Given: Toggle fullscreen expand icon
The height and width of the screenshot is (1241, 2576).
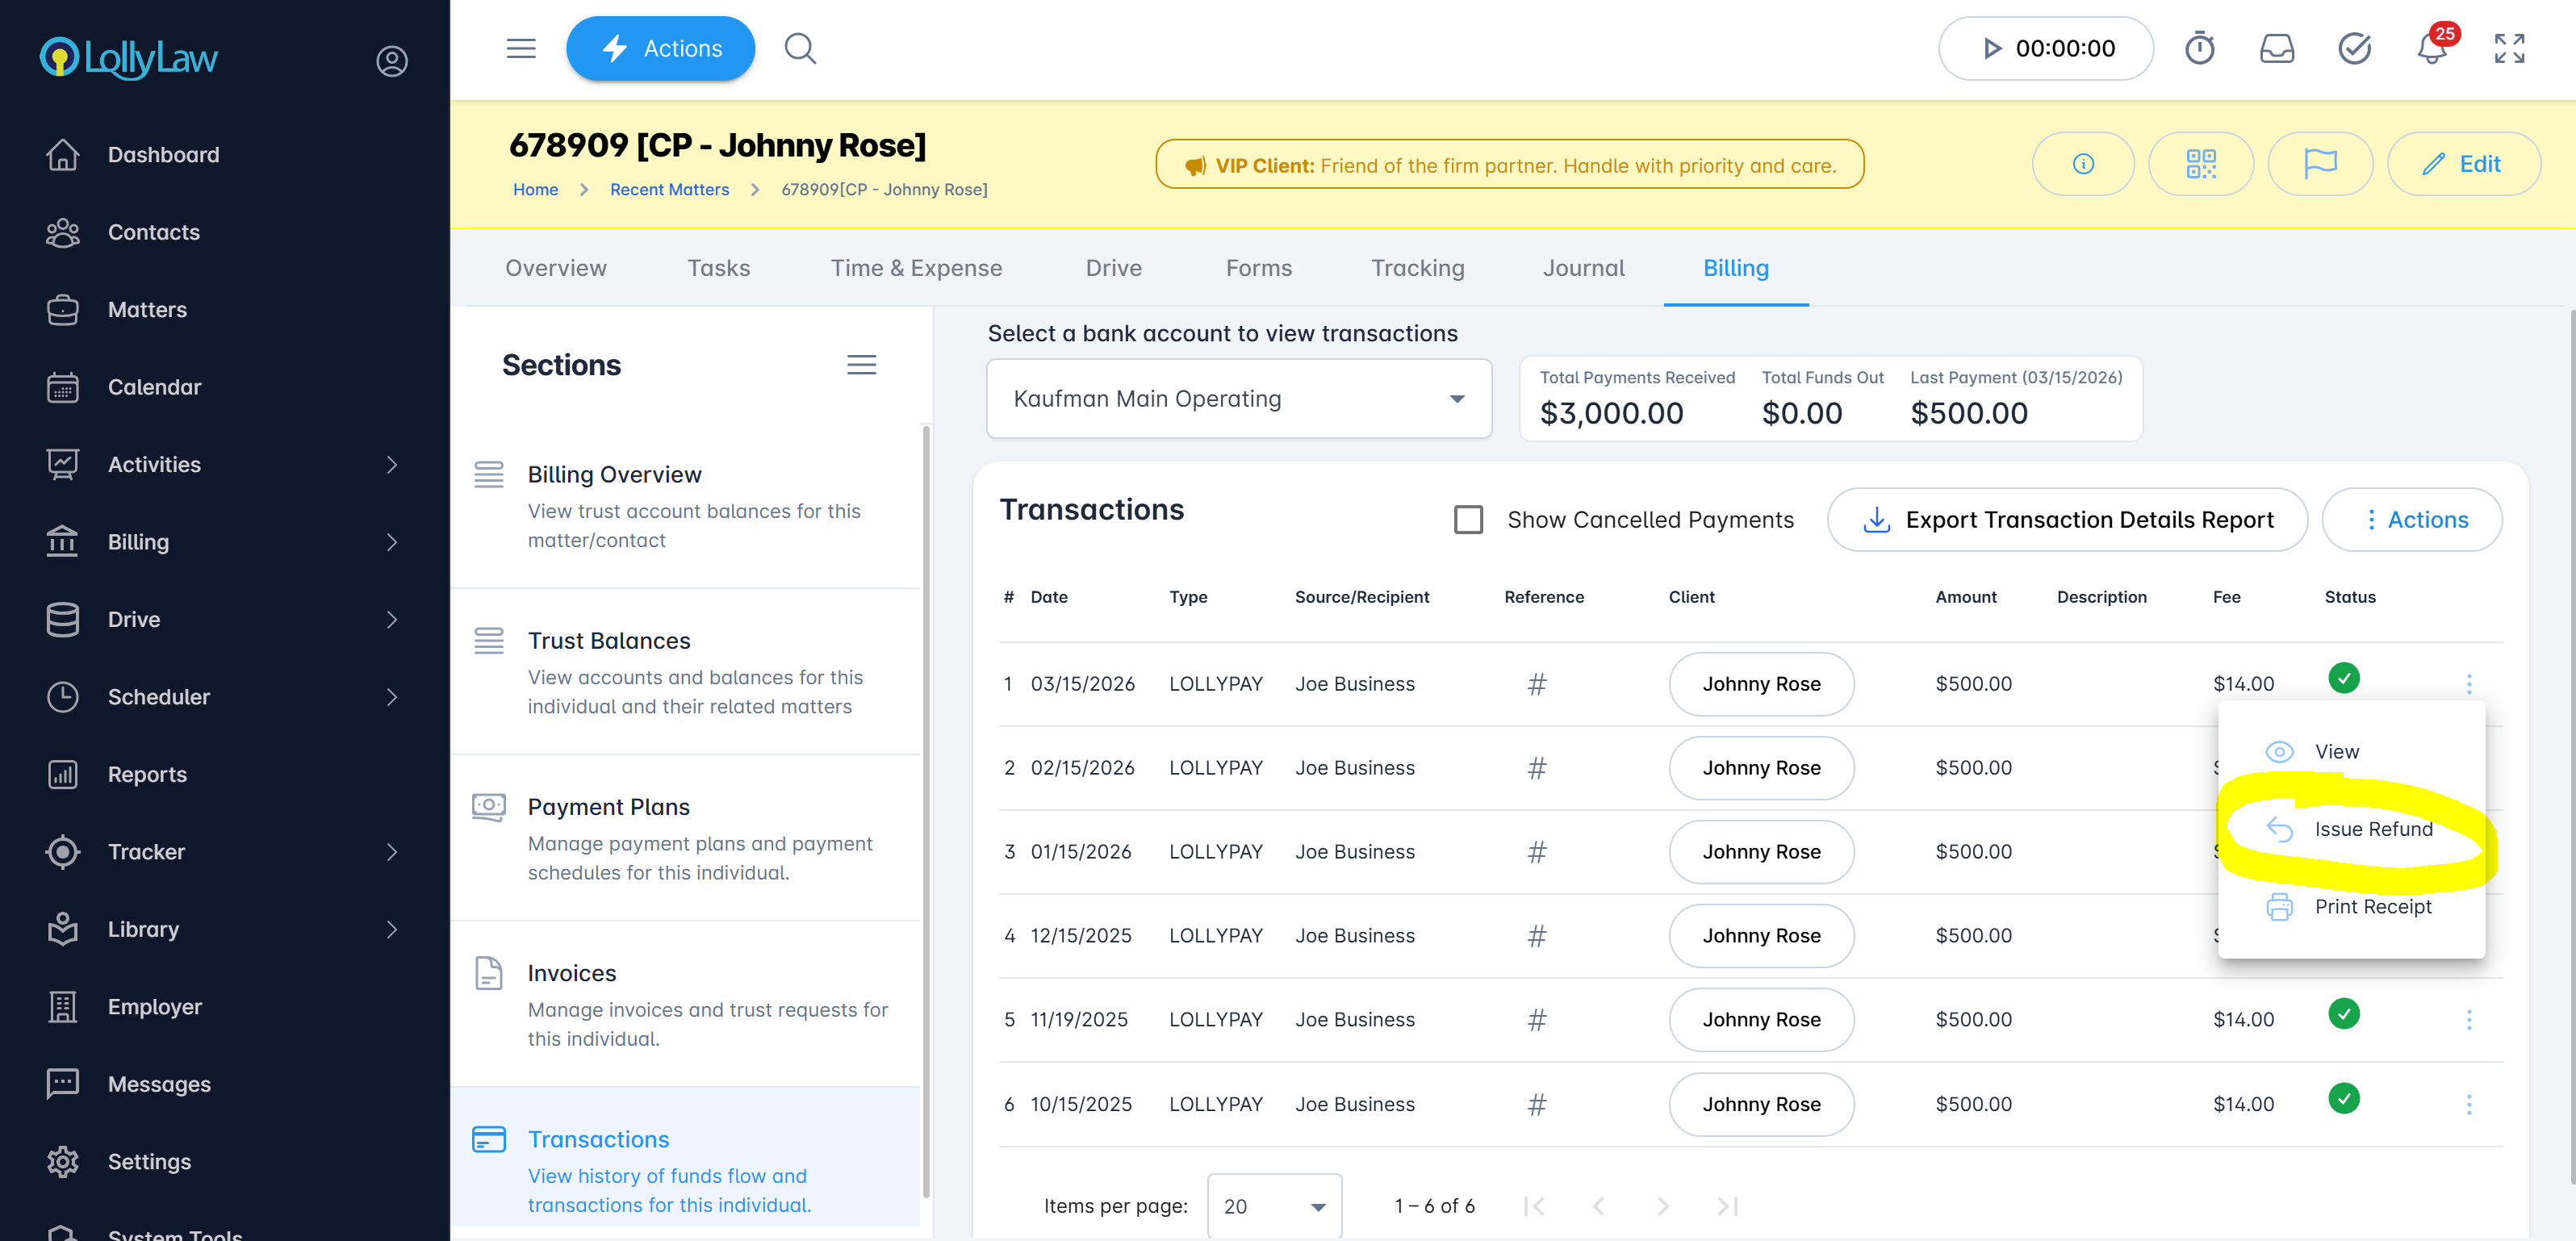Looking at the screenshot, I should [x=2509, y=49].
